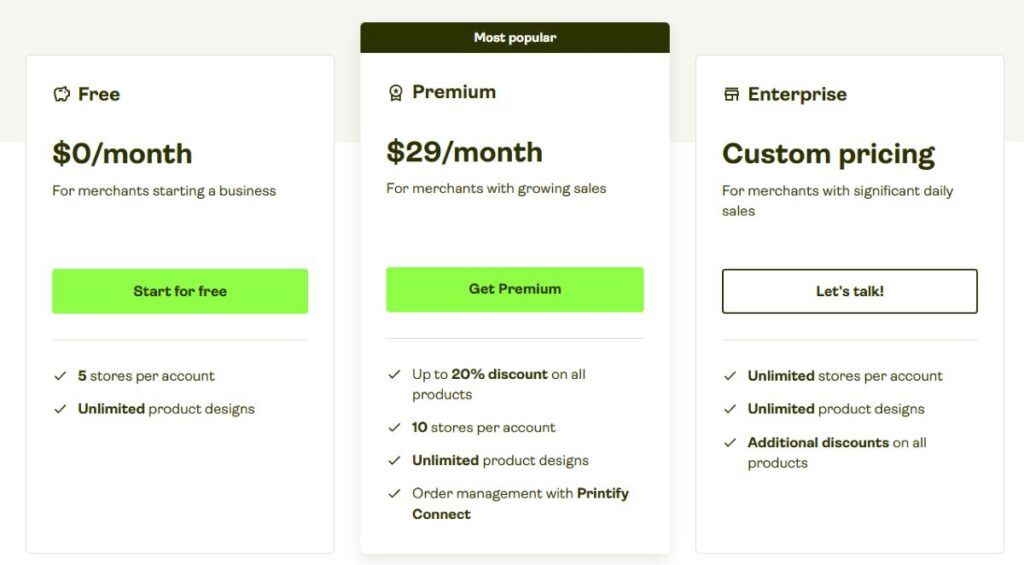Click the $29/month price heading
The image size is (1024, 565).
(x=464, y=152)
